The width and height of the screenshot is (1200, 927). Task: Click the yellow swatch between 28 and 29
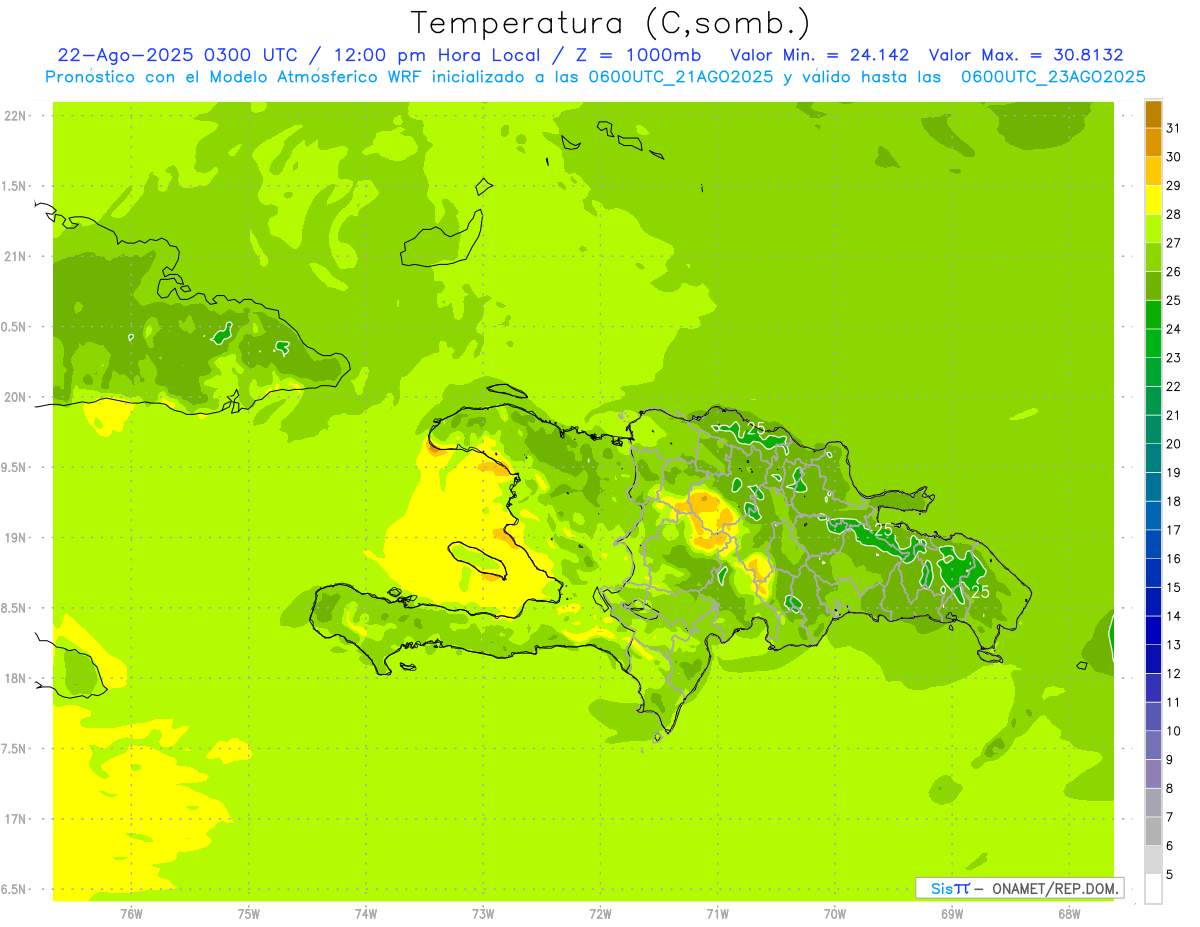point(1153,200)
